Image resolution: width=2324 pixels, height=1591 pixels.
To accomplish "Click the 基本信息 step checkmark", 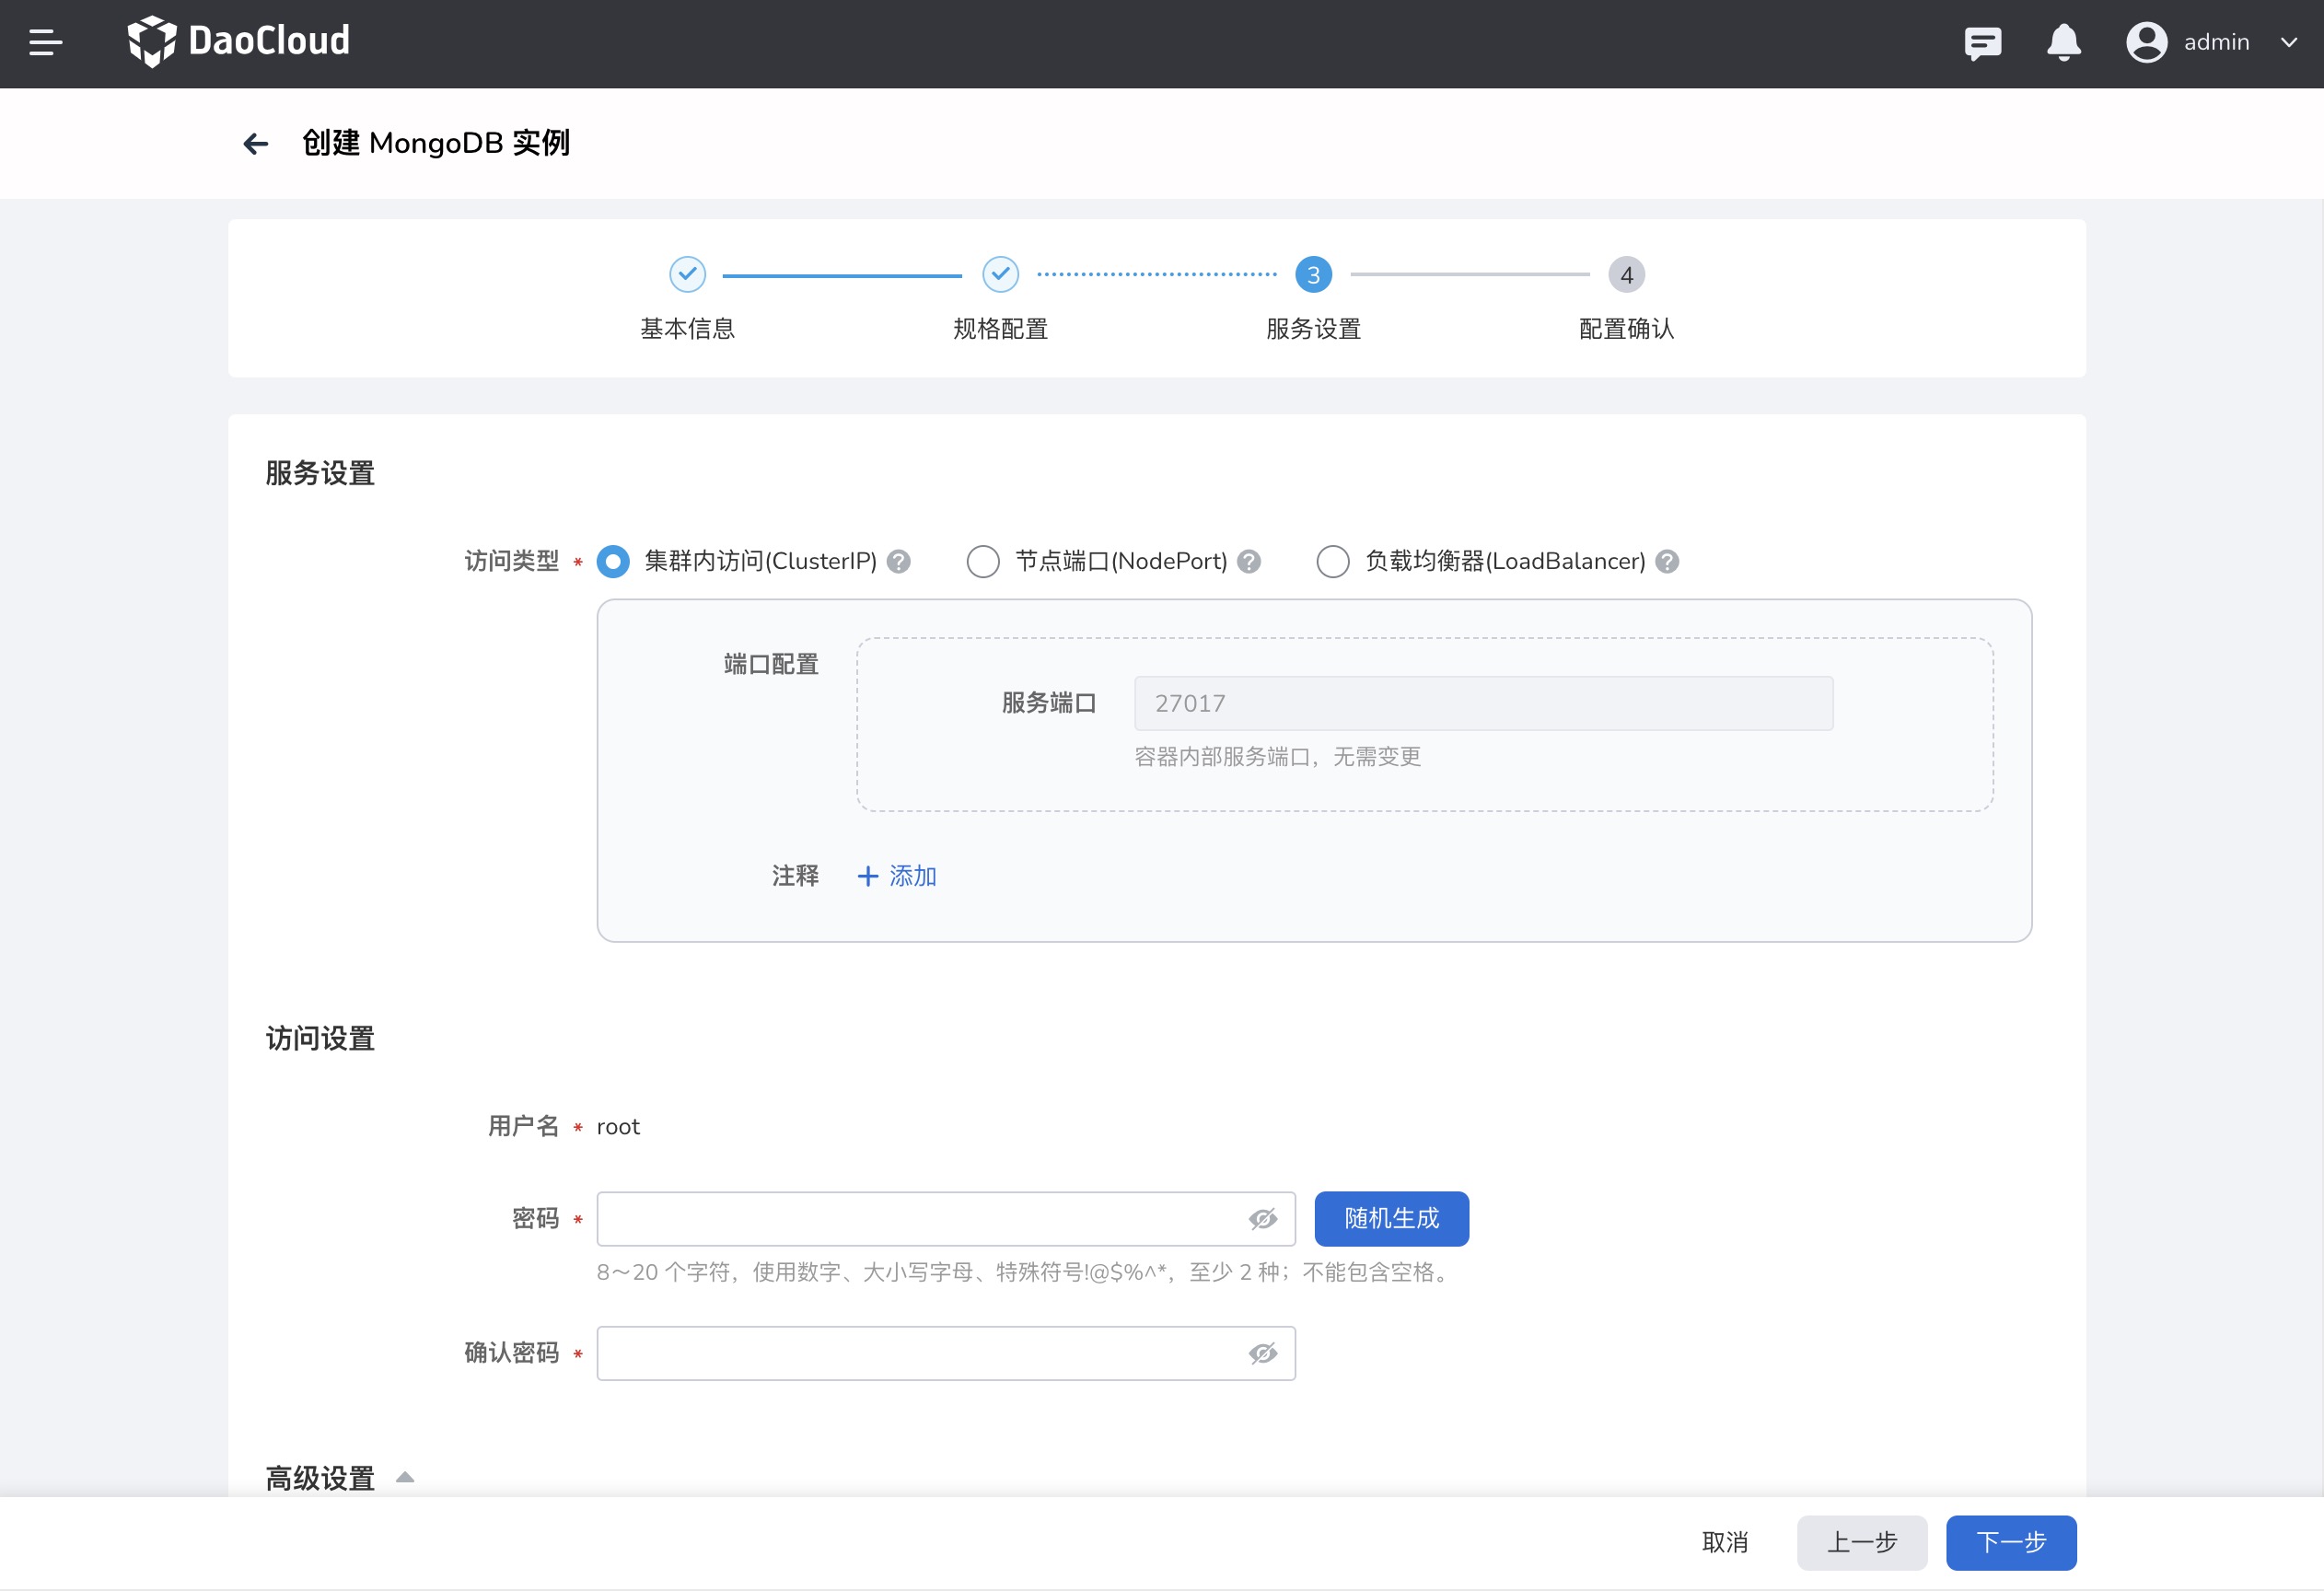I will pyautogui.click(x=687, y=274).
